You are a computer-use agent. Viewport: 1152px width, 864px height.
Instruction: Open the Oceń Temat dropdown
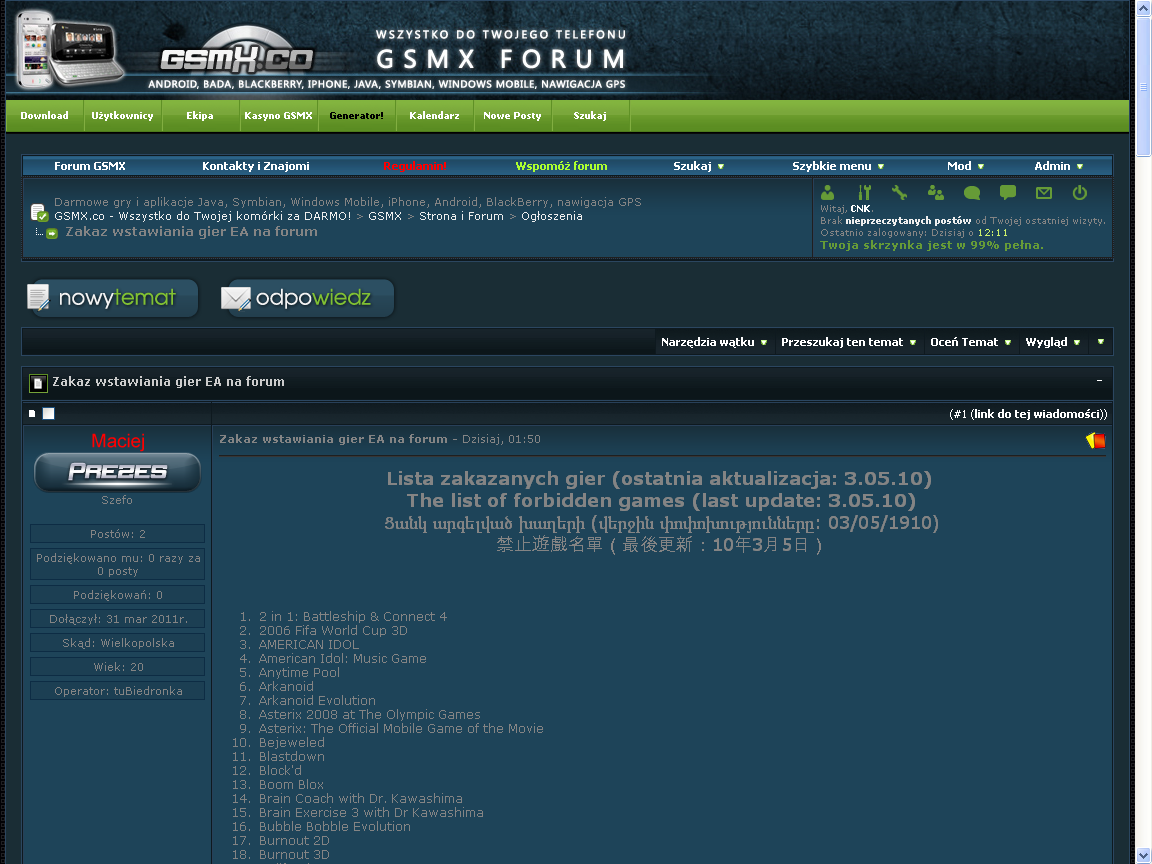[971, 342]
